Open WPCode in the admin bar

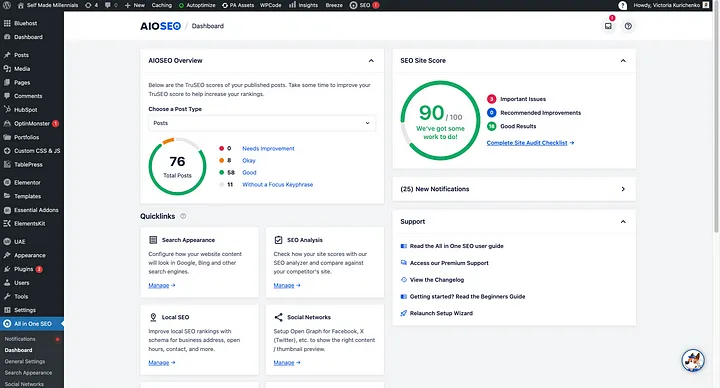(x=270, y=5)
